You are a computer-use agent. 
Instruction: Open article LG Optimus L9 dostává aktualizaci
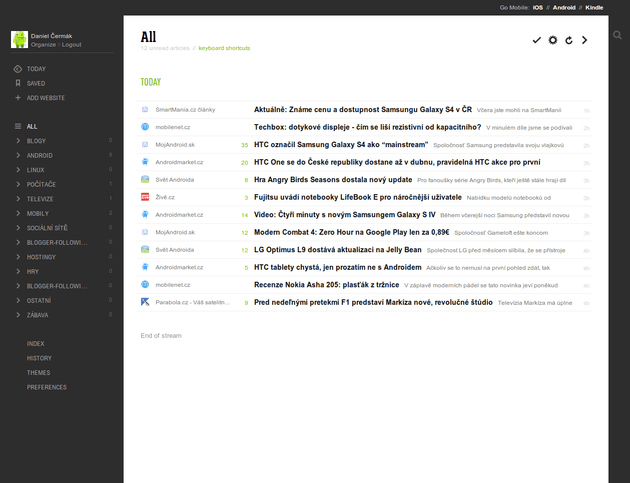[338, 250]
